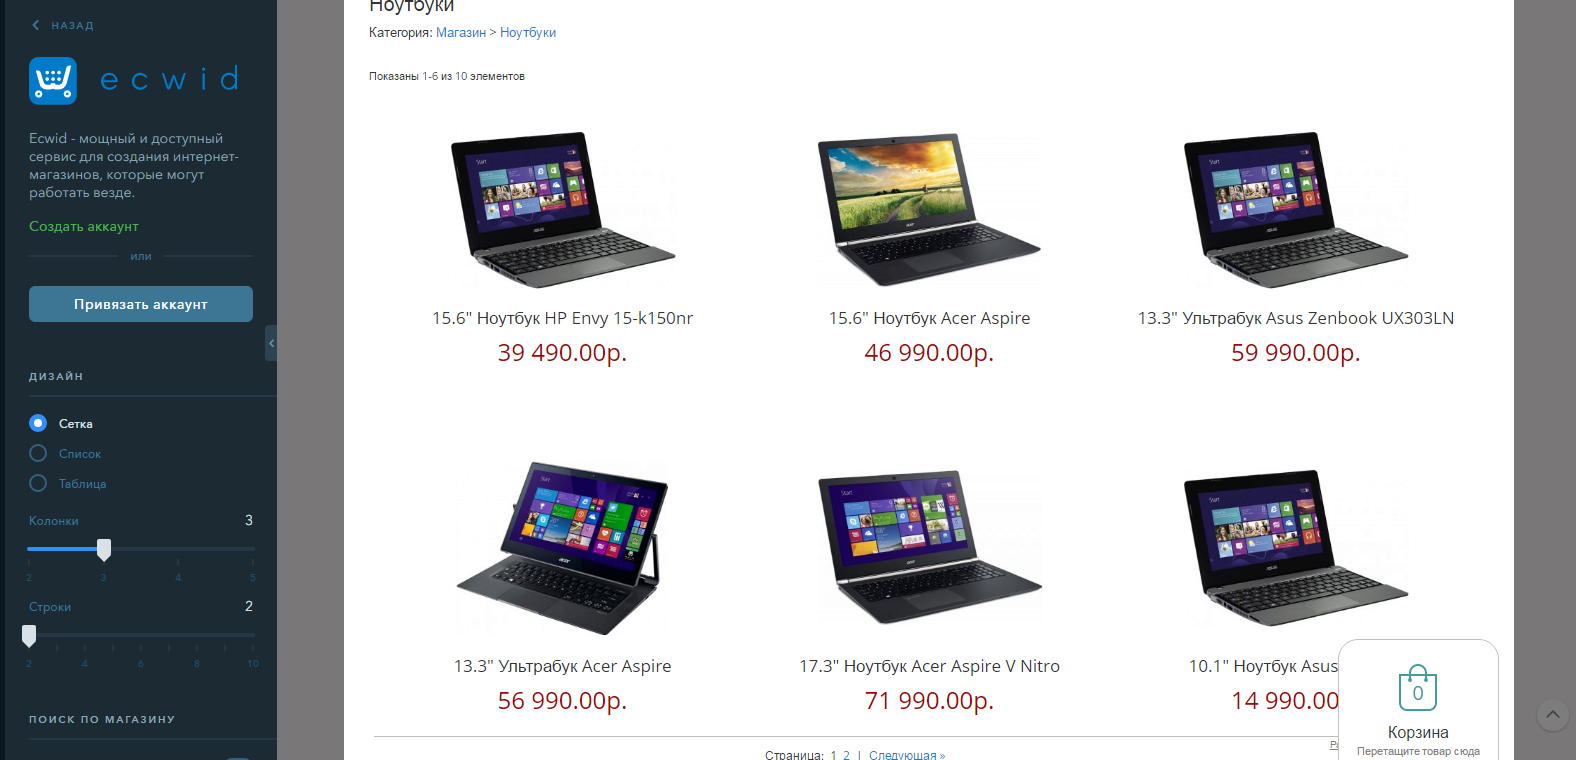Click the Привязать аккаунт button
The height and width of the screenshot is (760, 1576).
tap(141, 304)
